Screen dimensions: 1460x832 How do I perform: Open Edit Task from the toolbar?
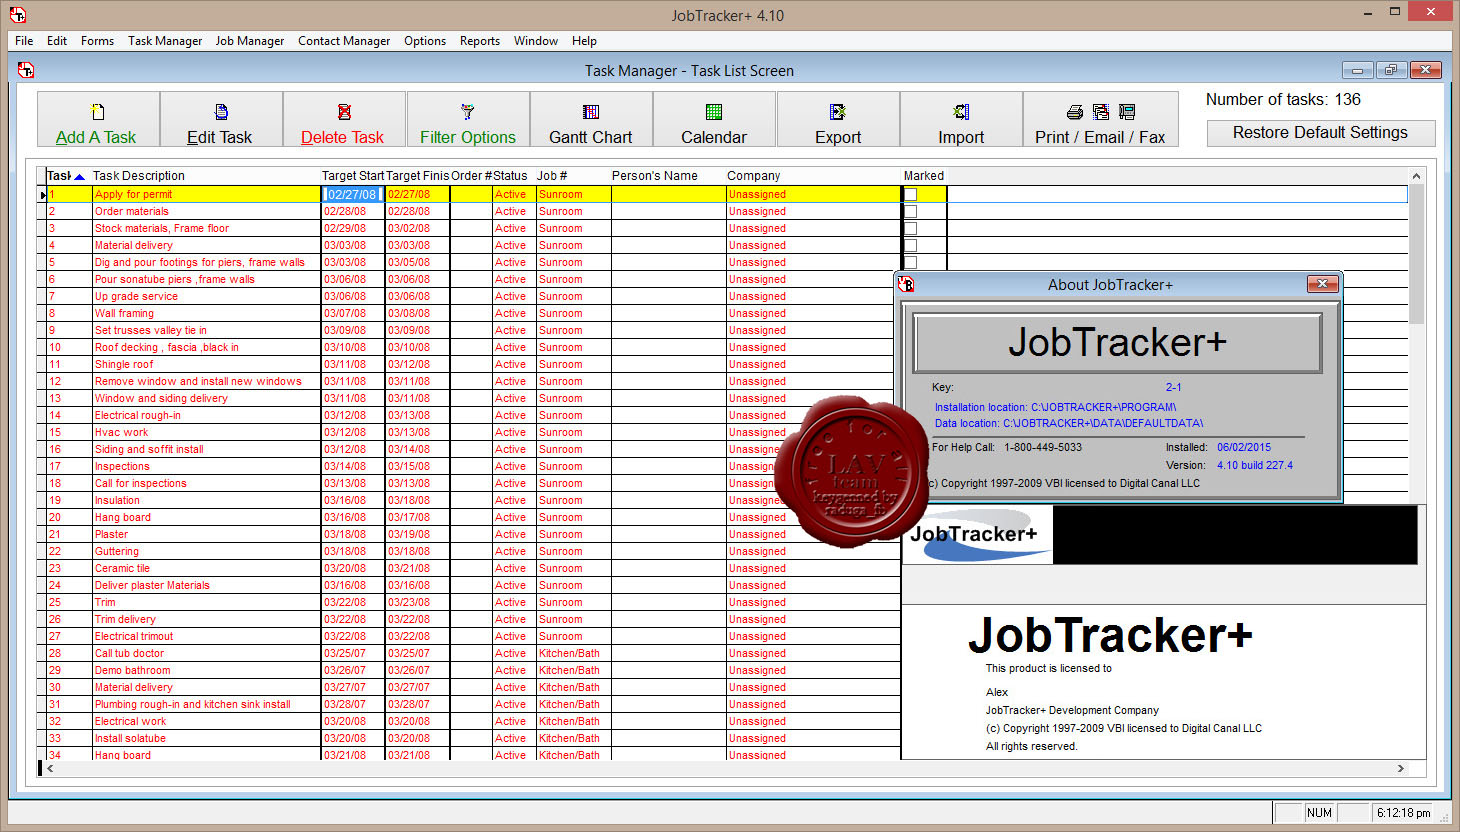click(x=221, y=119)
